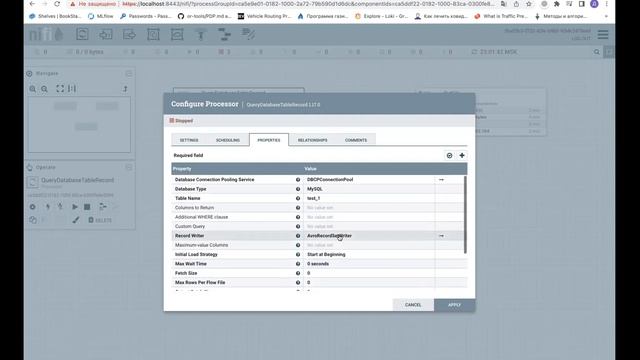Show help icon for Initial Load Strategy
640x360 pixels.
[298, 255]
